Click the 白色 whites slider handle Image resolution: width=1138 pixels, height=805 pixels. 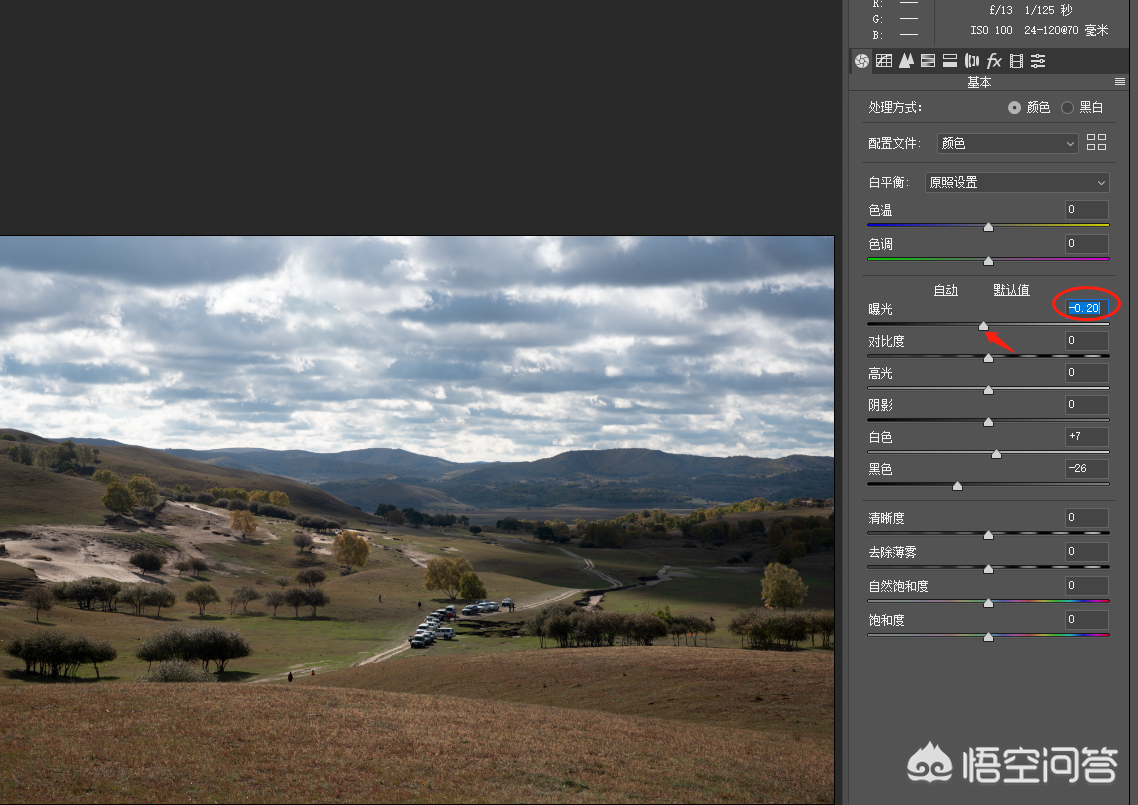996,454
